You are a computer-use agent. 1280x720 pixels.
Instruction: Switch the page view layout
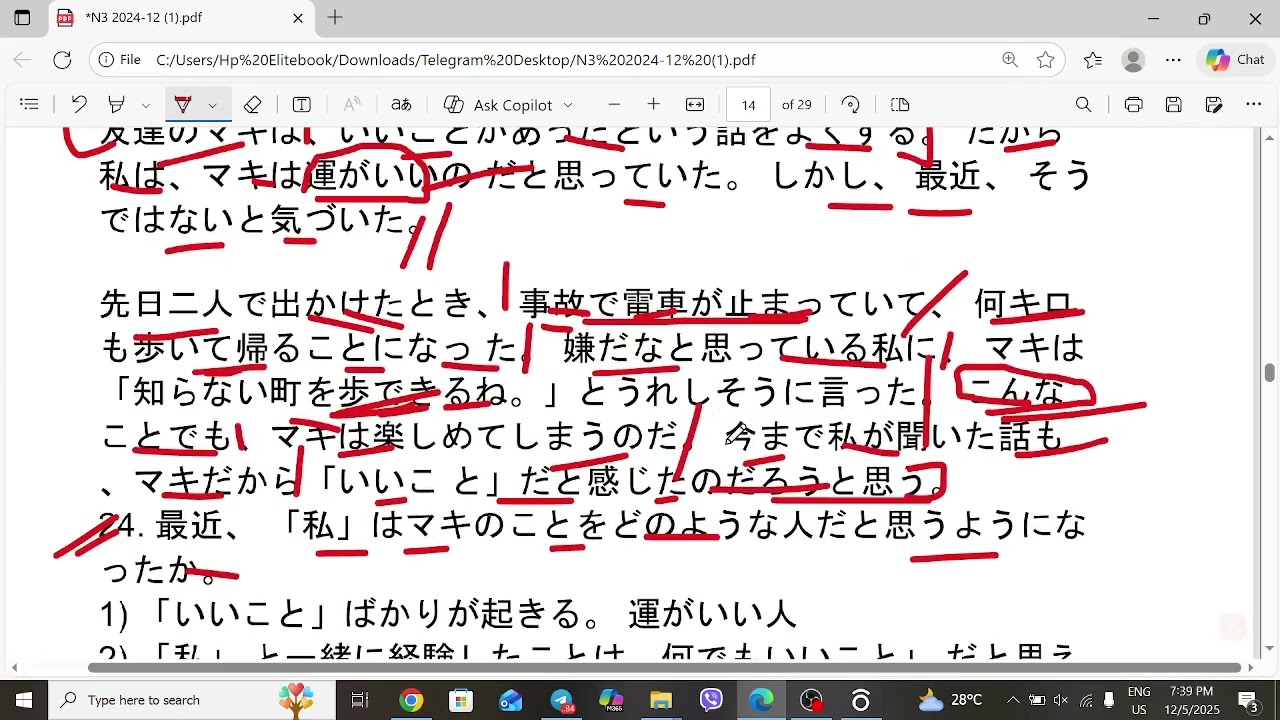coord(900,105)
